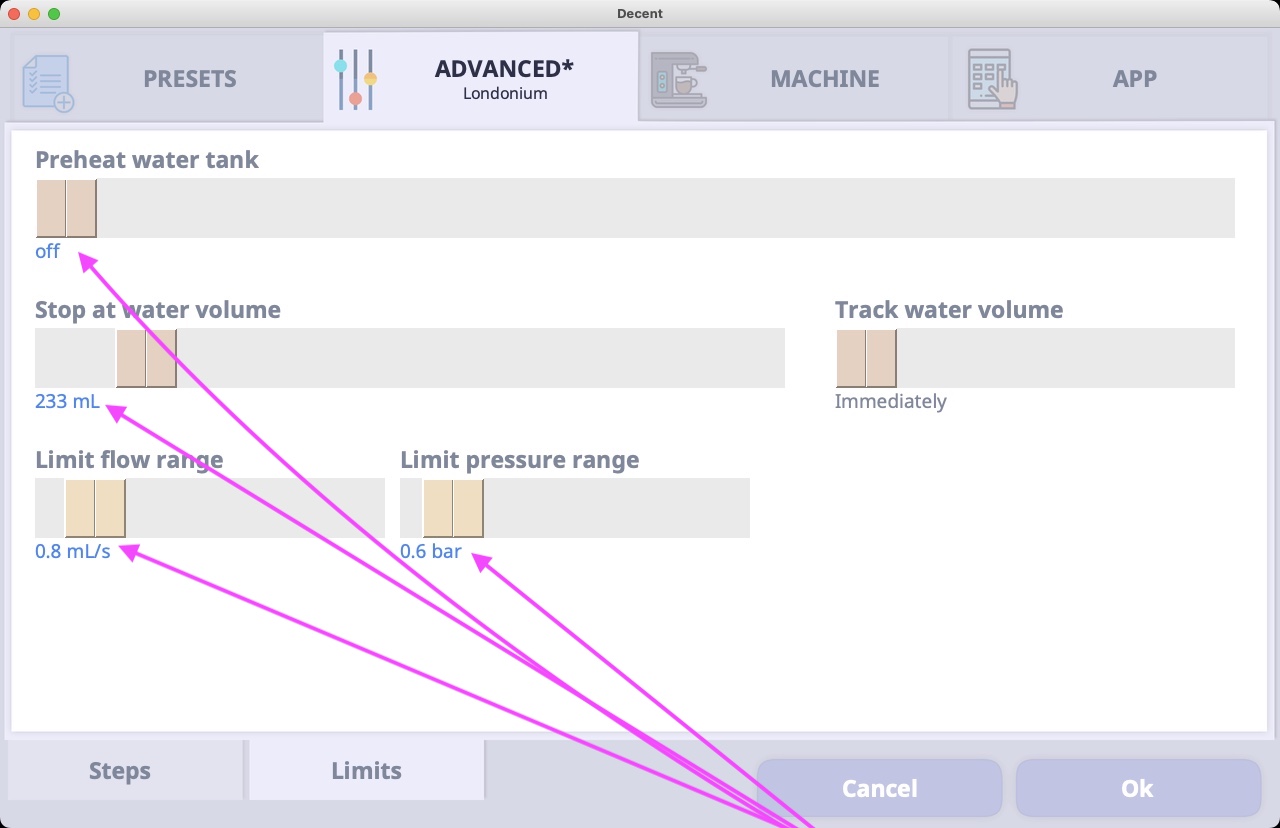Click the 233 mL value label
1280x828 pixels.
[x=67, y=401]
